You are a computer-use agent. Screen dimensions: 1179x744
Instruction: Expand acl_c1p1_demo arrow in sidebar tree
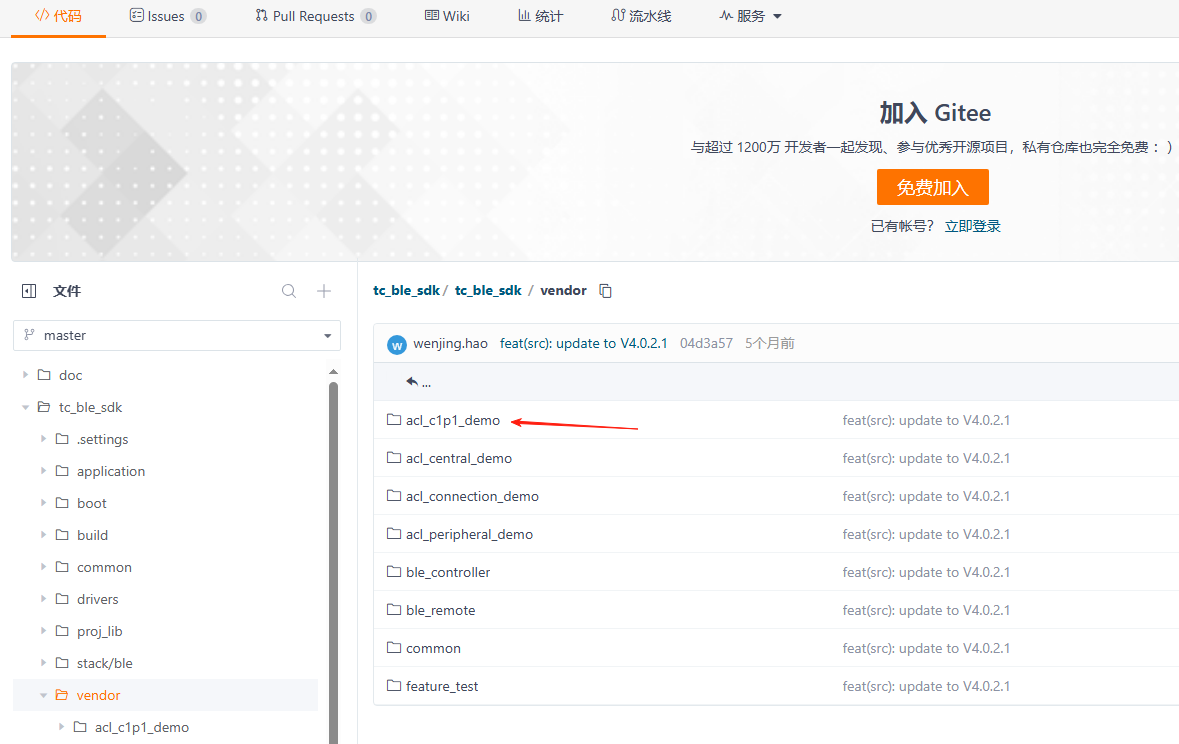click(x=62, y=727)
